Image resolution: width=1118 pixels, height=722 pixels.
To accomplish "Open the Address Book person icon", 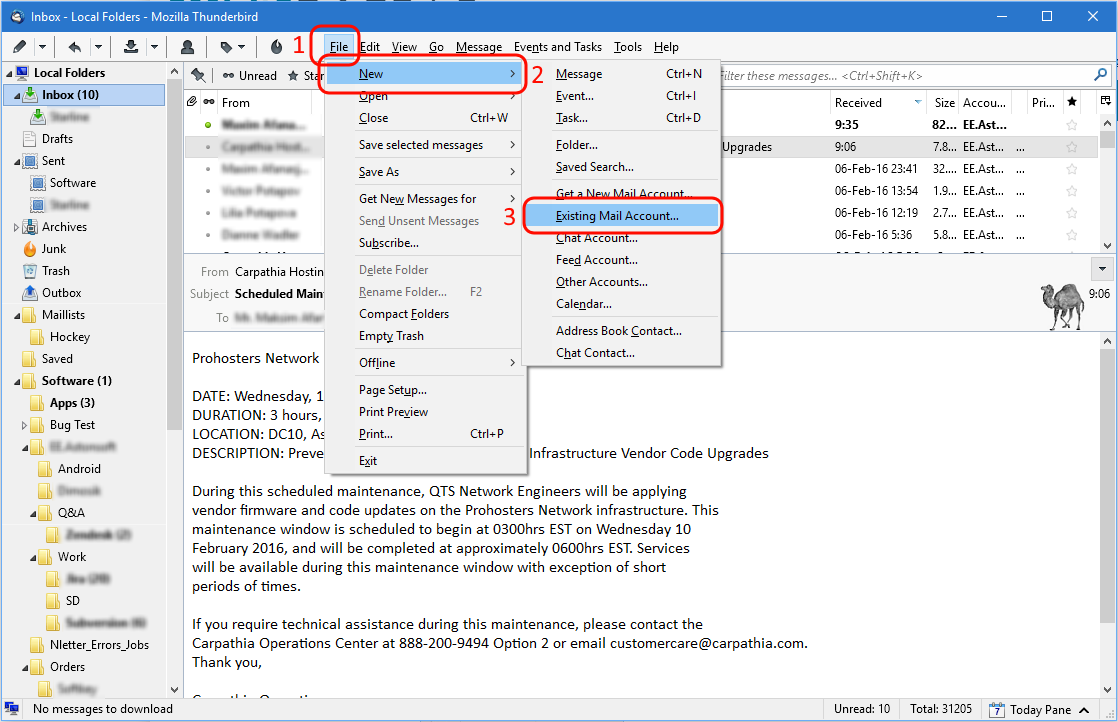I will click(188, 47).
